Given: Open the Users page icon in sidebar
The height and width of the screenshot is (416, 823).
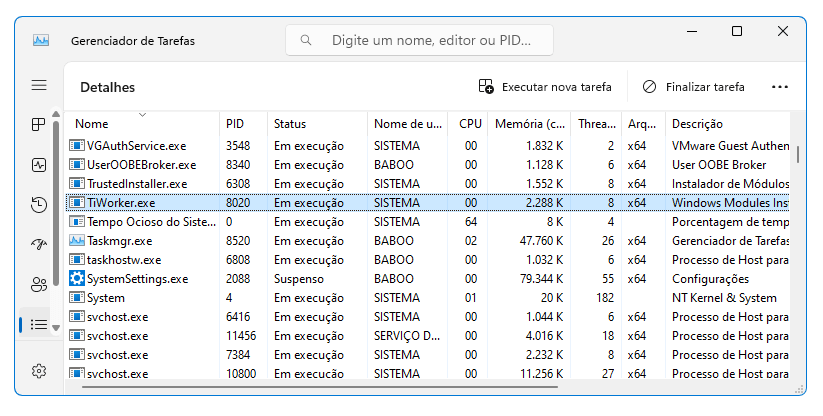Looking at the screenshot, I should pos(39,285).
